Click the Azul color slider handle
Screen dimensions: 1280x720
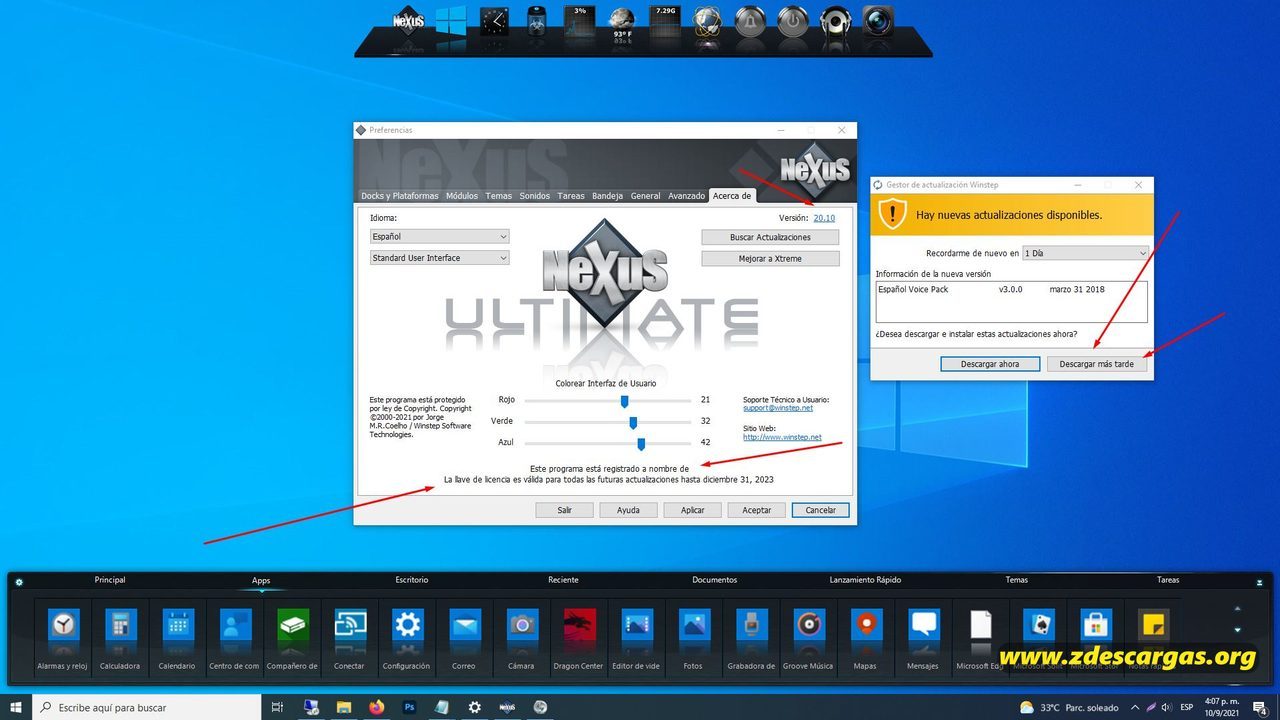(641, 444)
